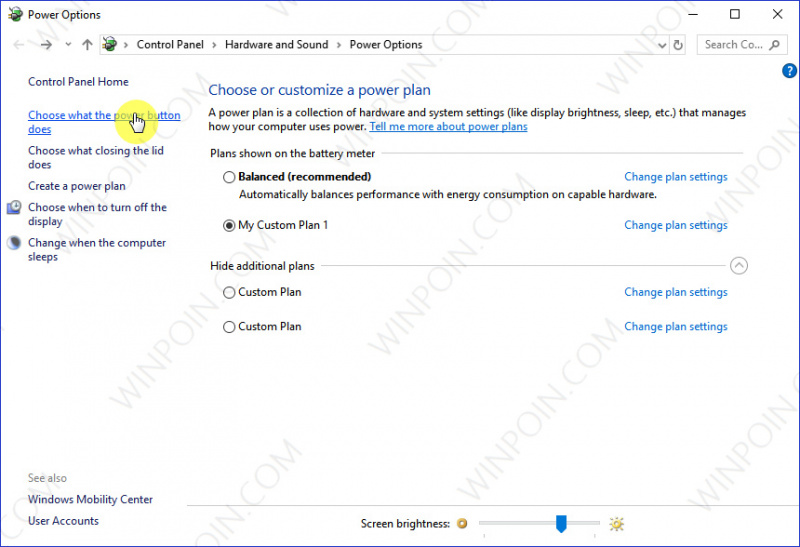Go to Hardware and Sound breadcrumb

point(276,45)
